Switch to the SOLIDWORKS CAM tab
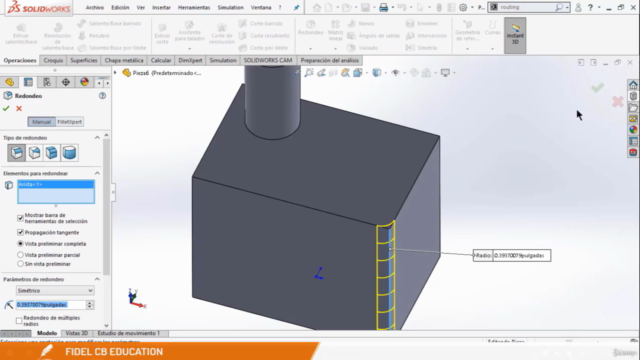 268,60
